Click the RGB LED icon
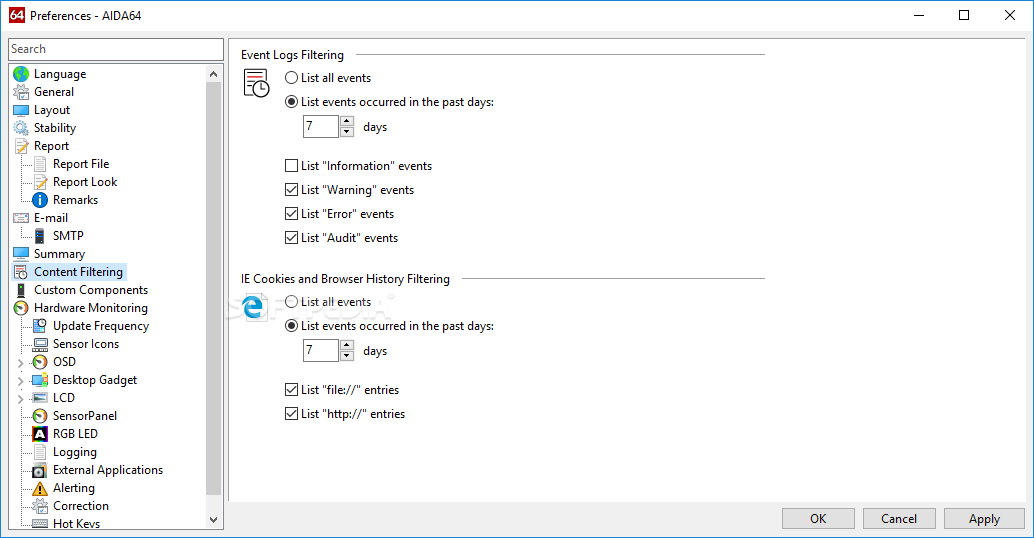The height and width of the screenshot is (538, 1034). pos(40,434)
